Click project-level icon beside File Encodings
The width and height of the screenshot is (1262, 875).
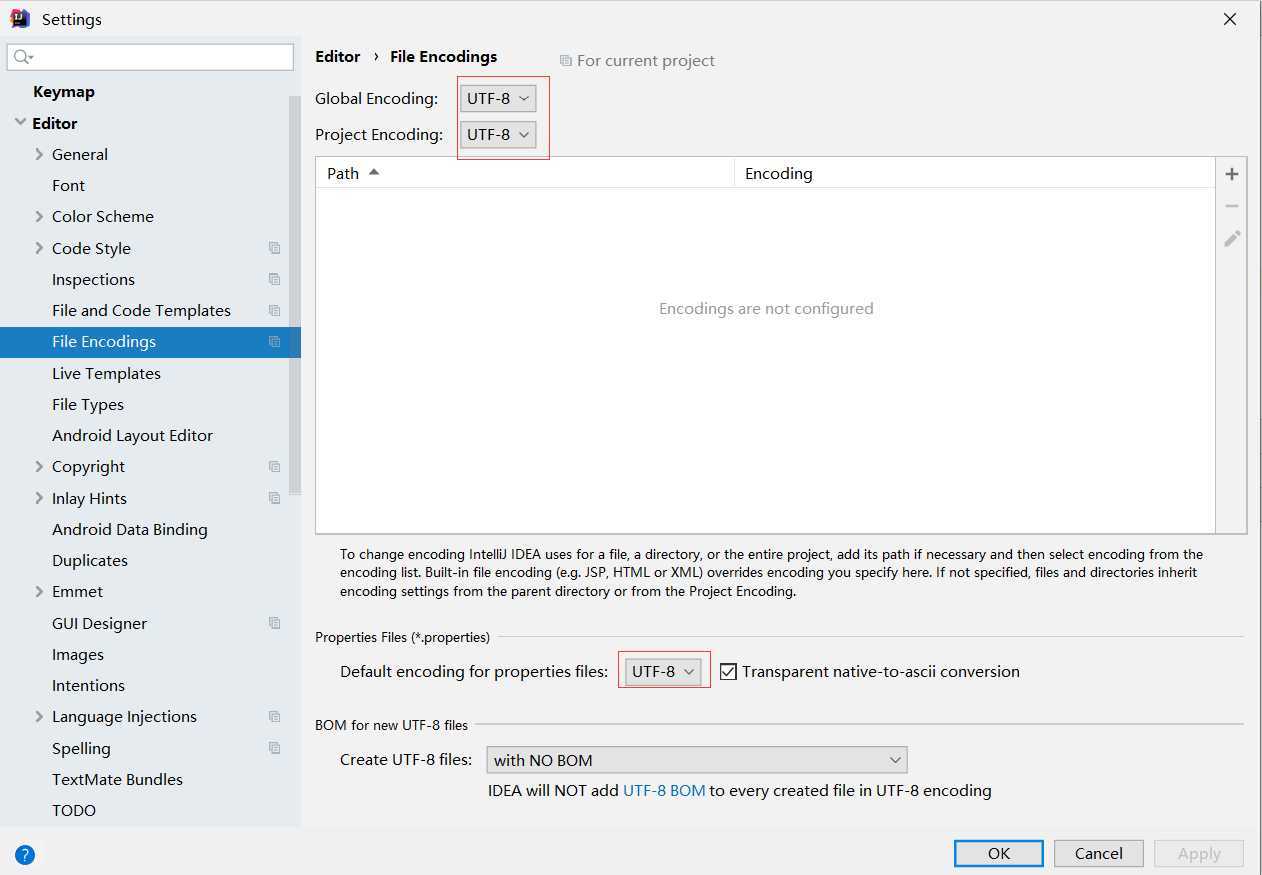[274, 341]
